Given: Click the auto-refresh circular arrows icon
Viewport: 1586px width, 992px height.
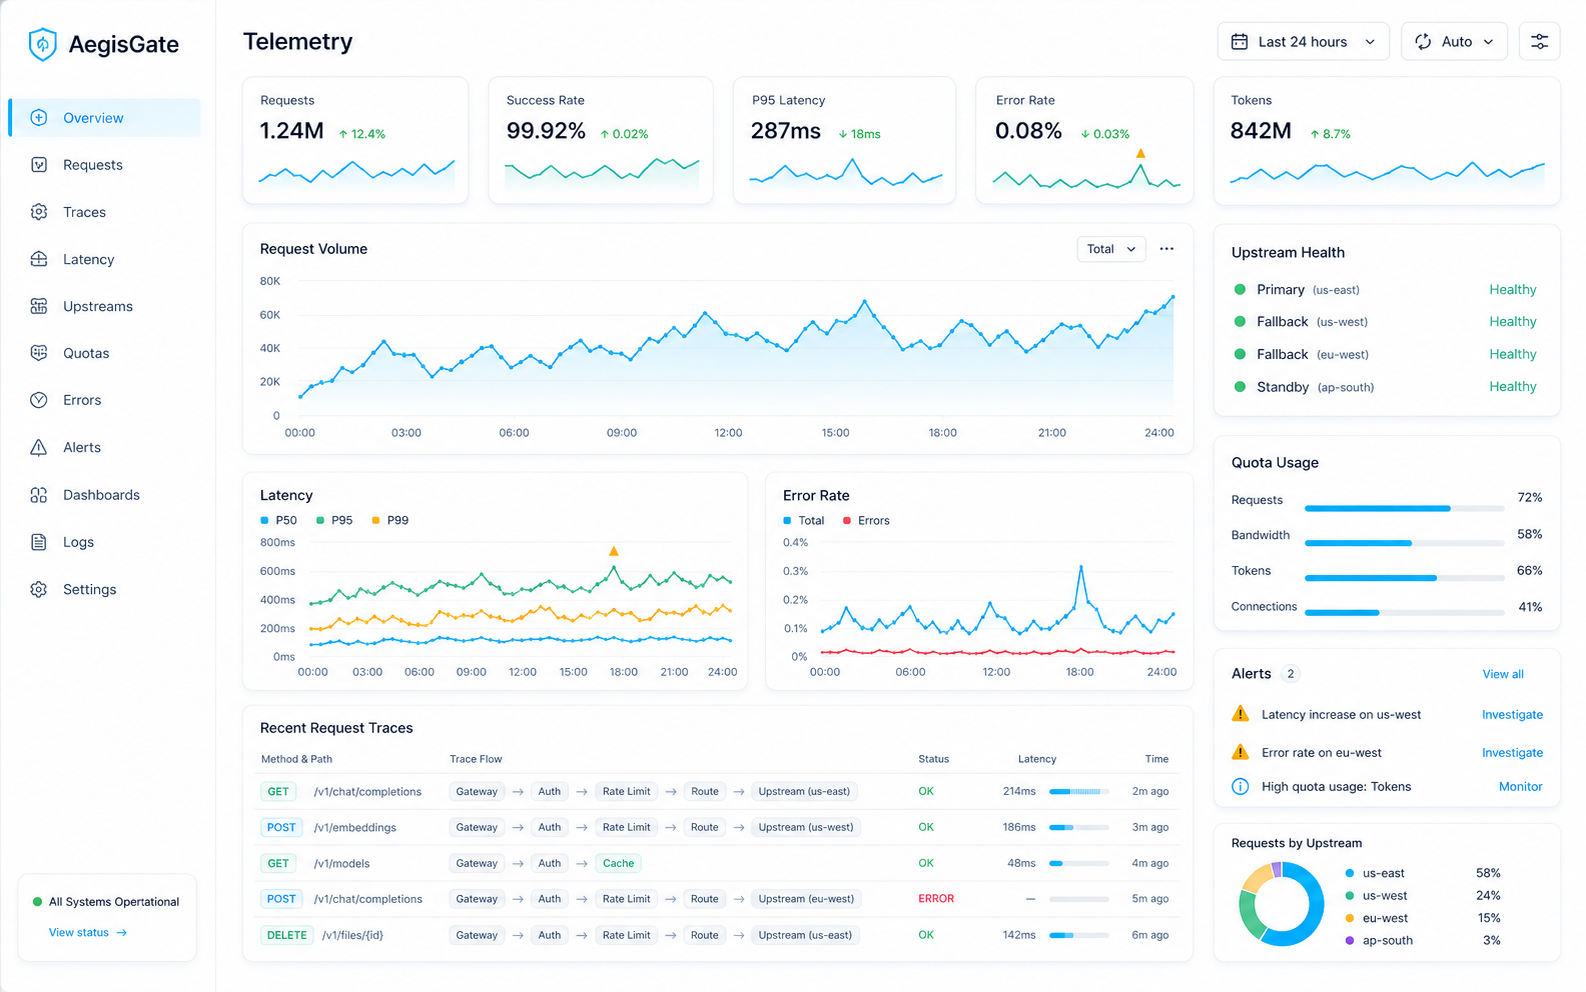Looking at the screenshot, I should click(x=1423, y=42).
